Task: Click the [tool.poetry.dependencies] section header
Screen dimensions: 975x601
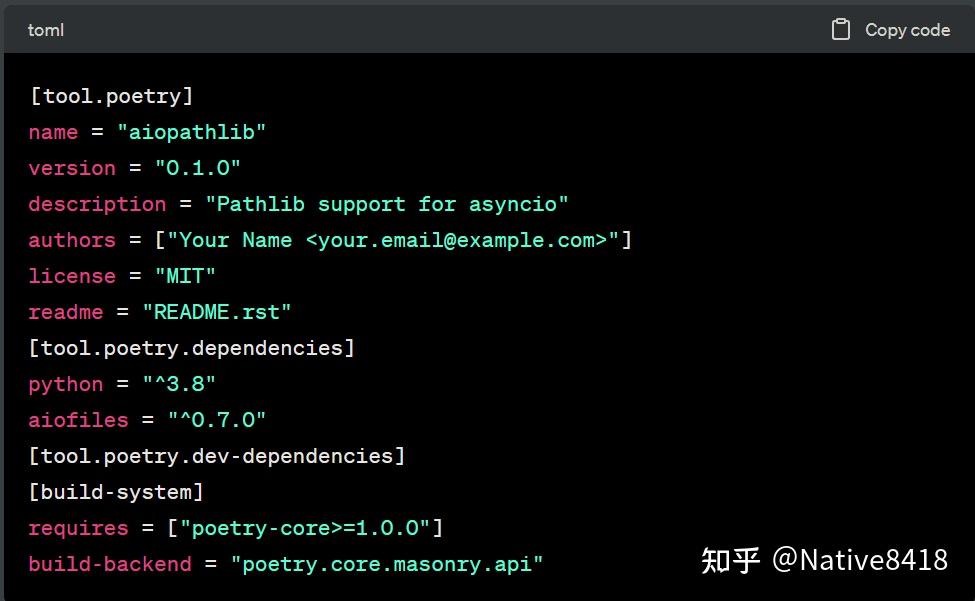Action: [x=192, y=347]
